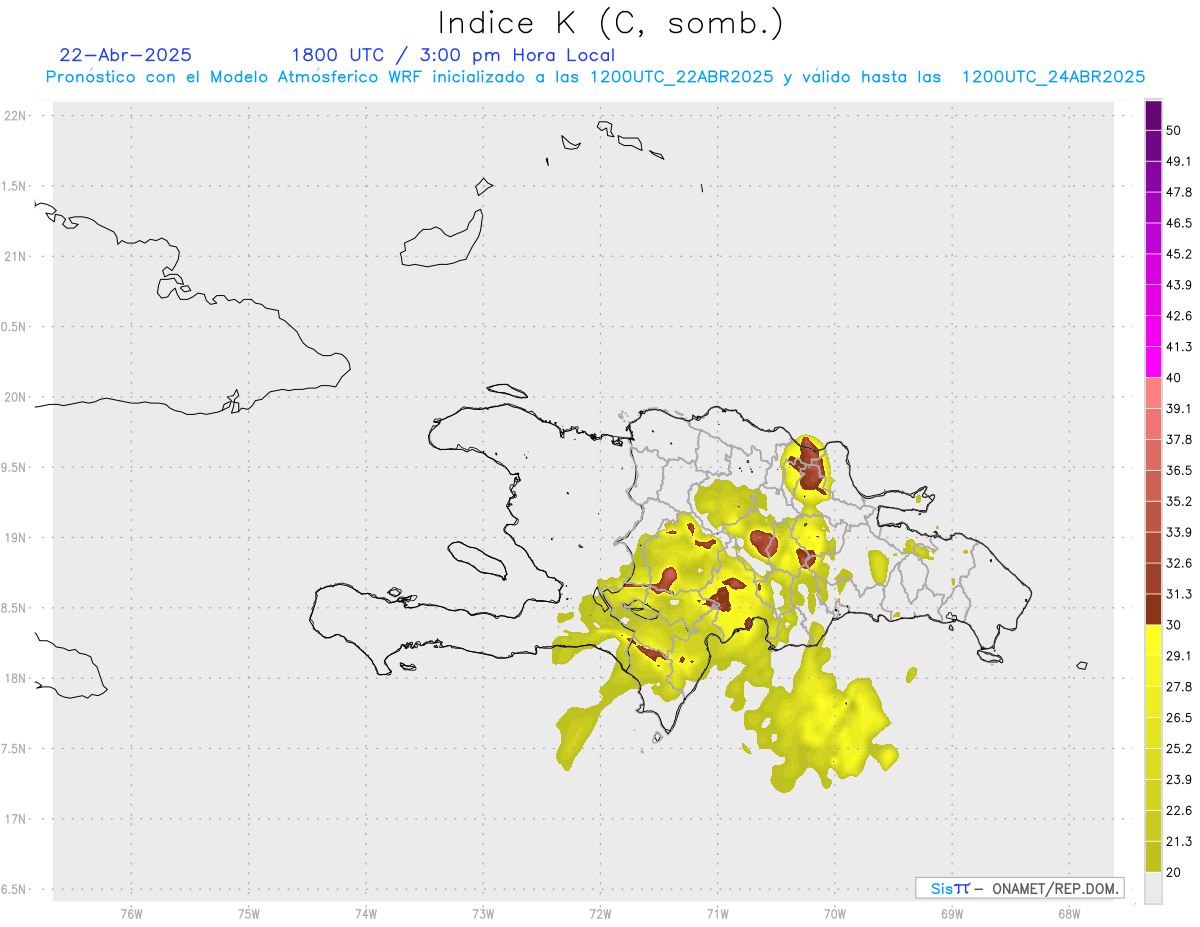
Task: Click the '25.2' color scale value
Action: 1179,749
